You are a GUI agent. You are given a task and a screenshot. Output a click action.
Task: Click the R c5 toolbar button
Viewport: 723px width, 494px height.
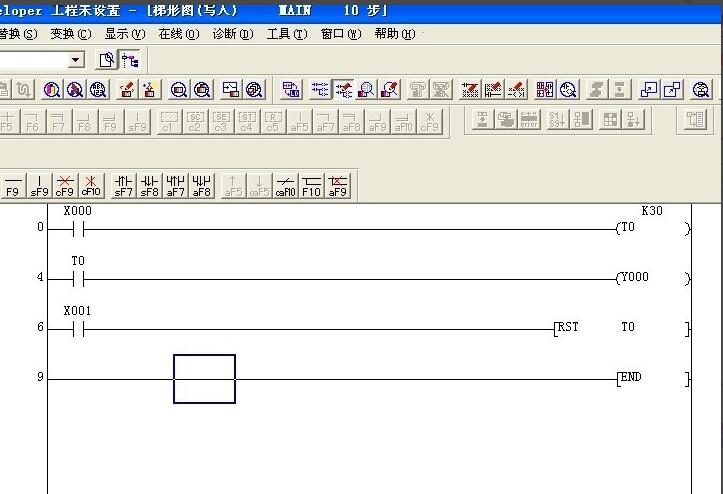pos(273,122)
